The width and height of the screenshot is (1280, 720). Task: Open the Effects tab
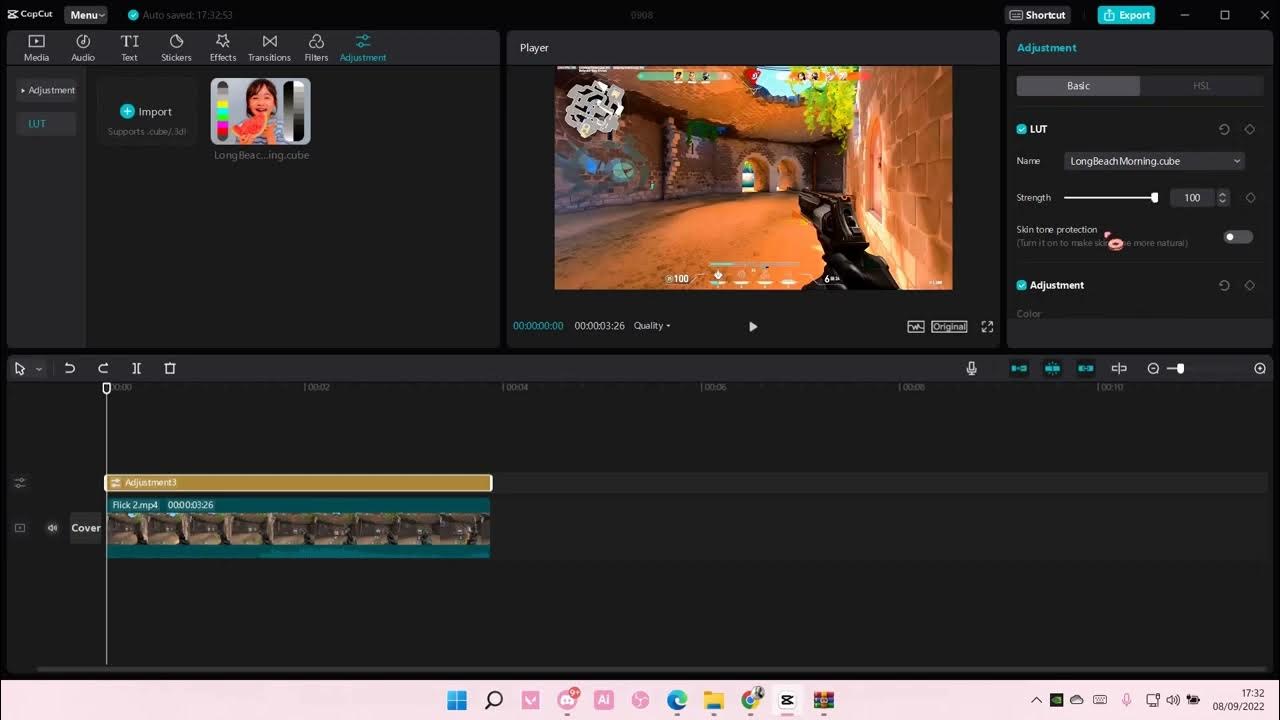click(x=223, y=47)
